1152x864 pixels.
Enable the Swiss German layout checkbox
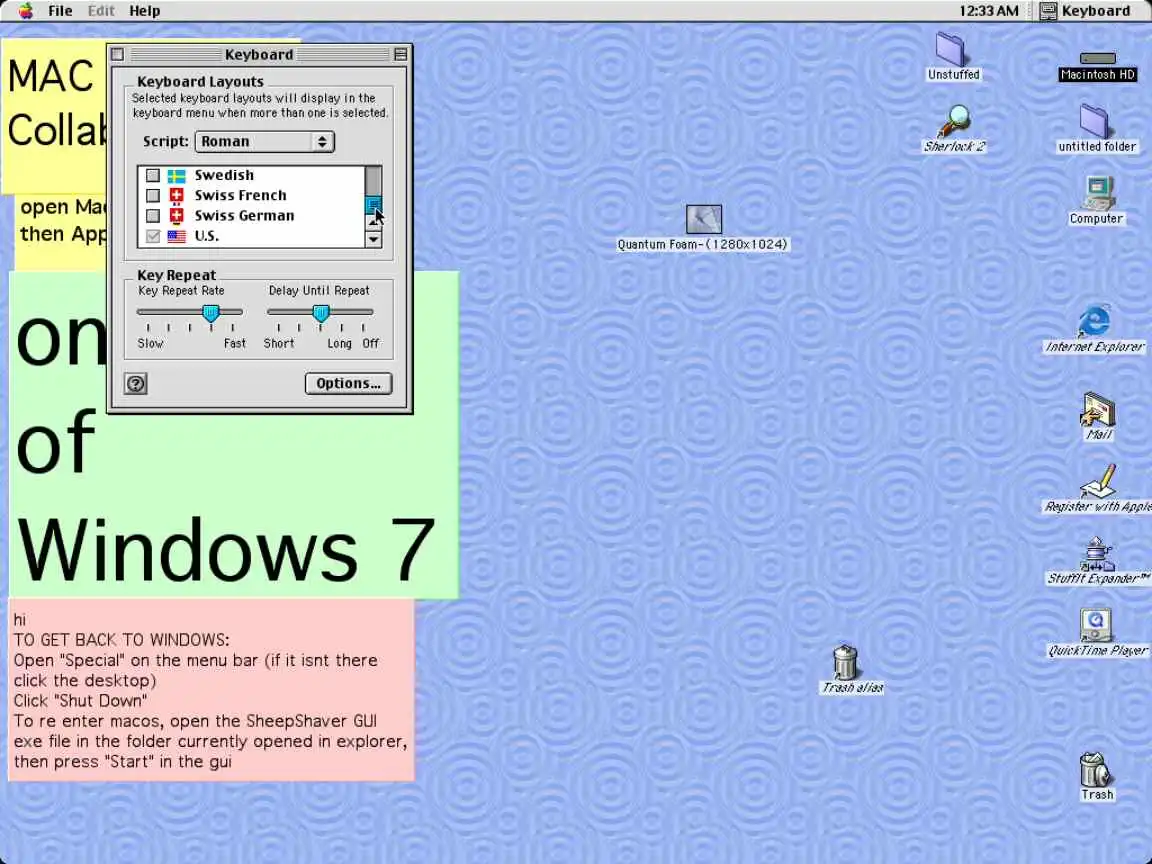click(x=153, y=215)
